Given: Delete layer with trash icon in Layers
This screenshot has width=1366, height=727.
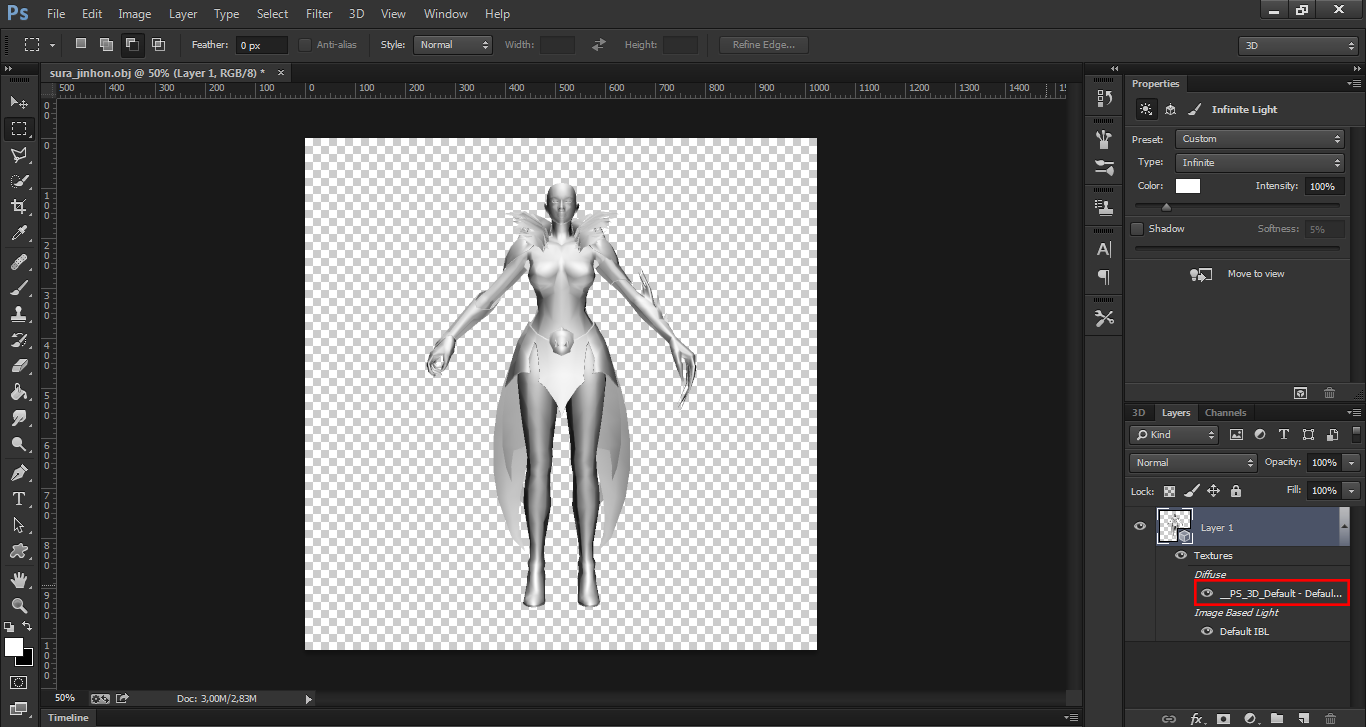Looking at the screenshot, I should (1330, 718).
